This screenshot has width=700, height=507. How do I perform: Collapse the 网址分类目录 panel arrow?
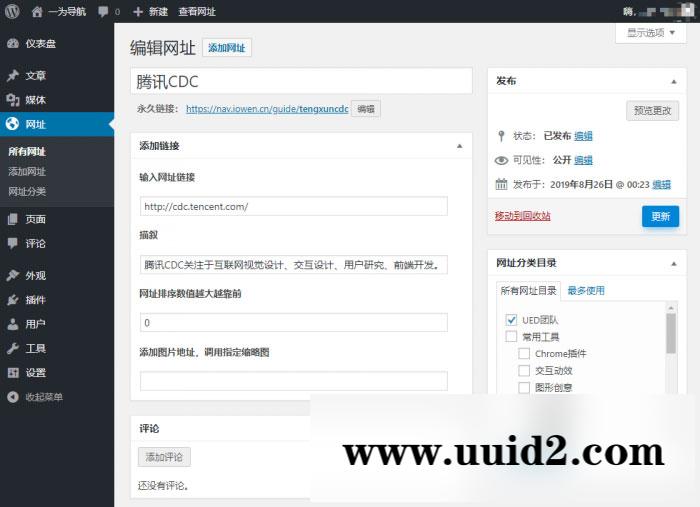tap(674, 264)
